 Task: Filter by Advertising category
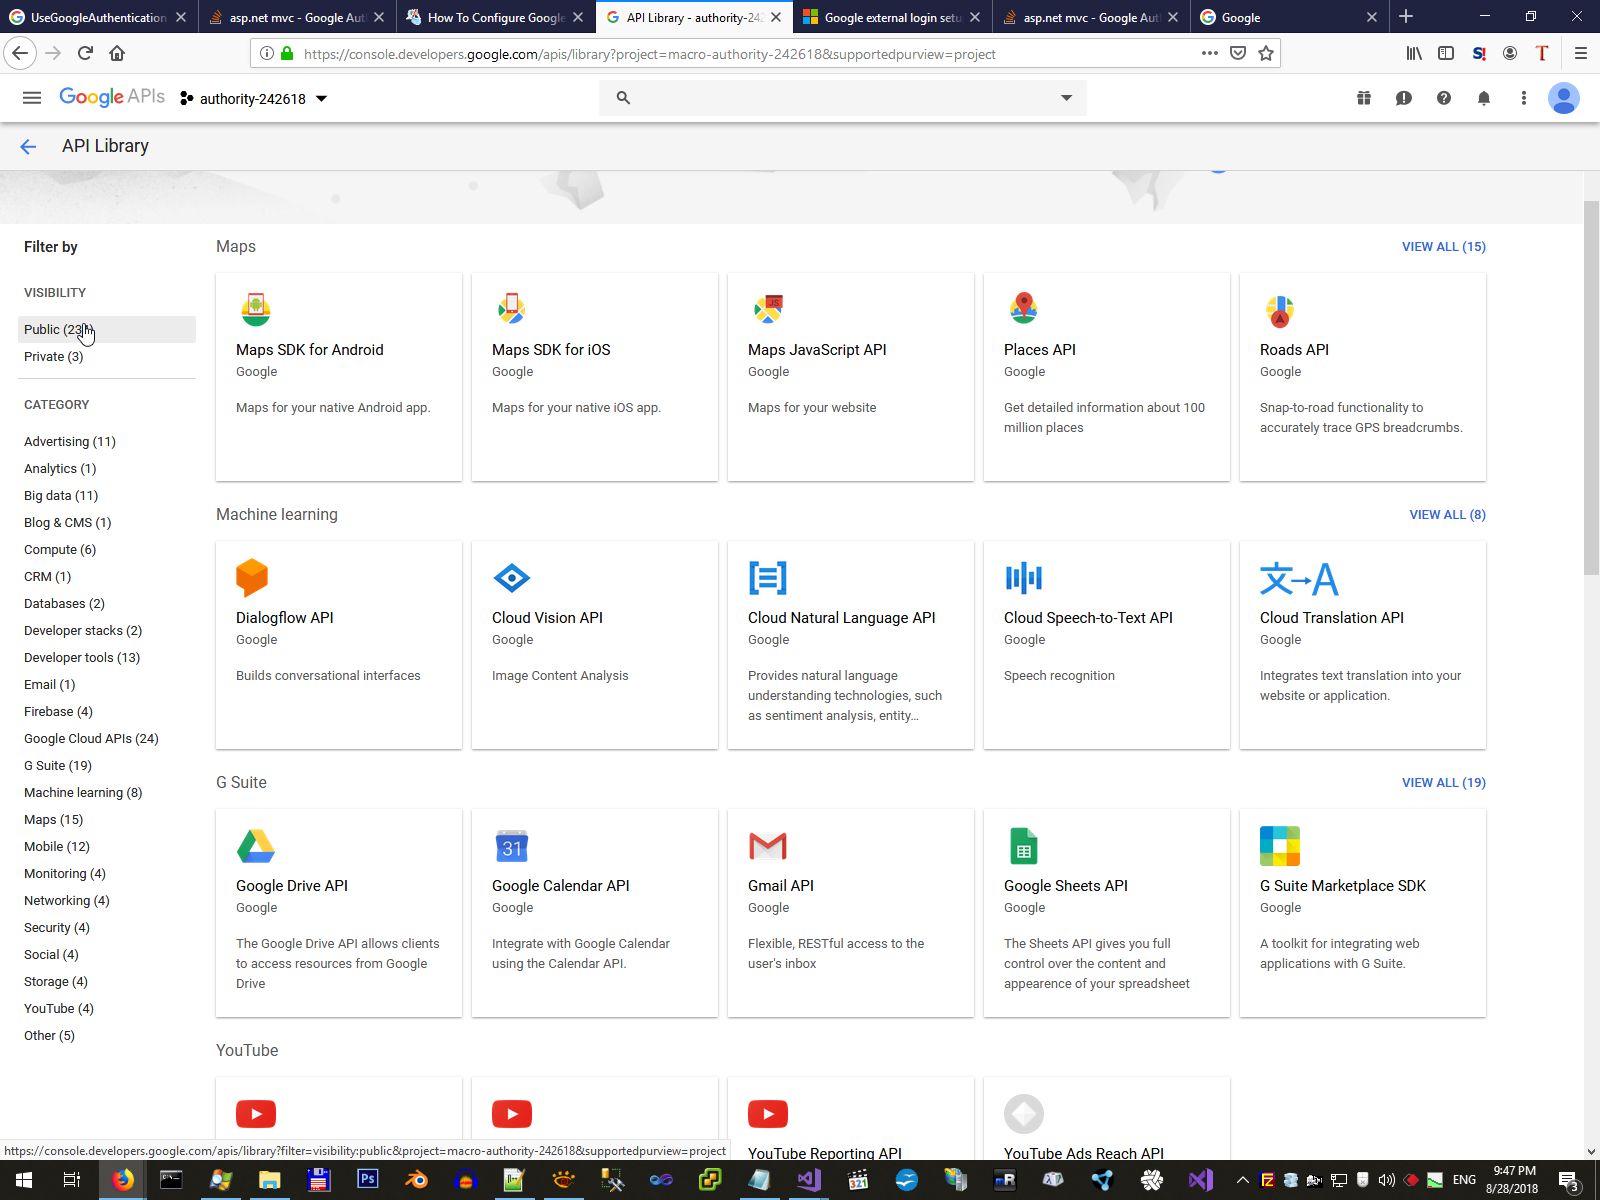70,442
